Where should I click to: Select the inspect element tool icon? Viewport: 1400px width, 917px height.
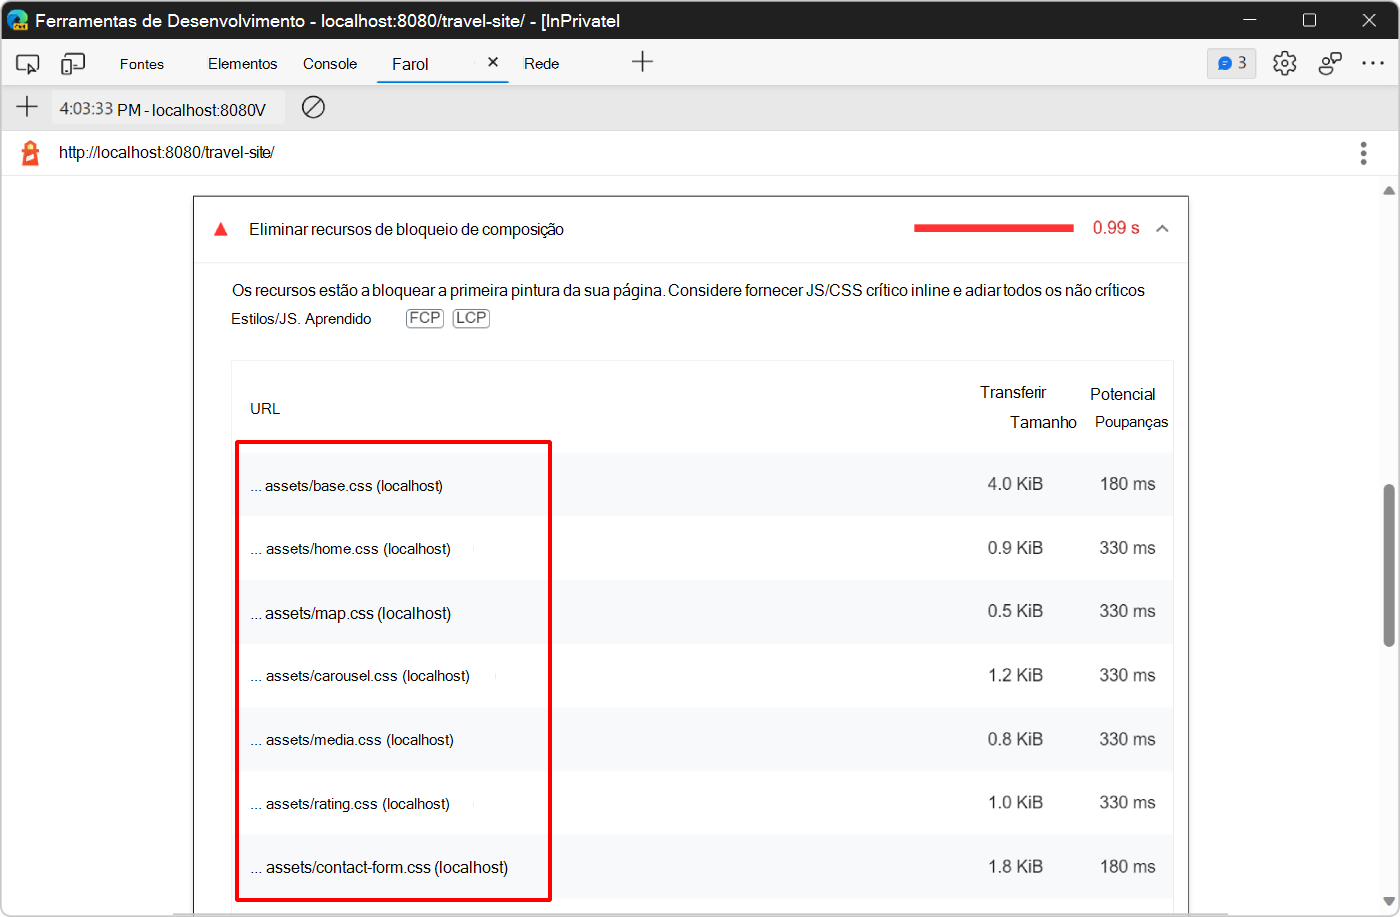point(27,62)
